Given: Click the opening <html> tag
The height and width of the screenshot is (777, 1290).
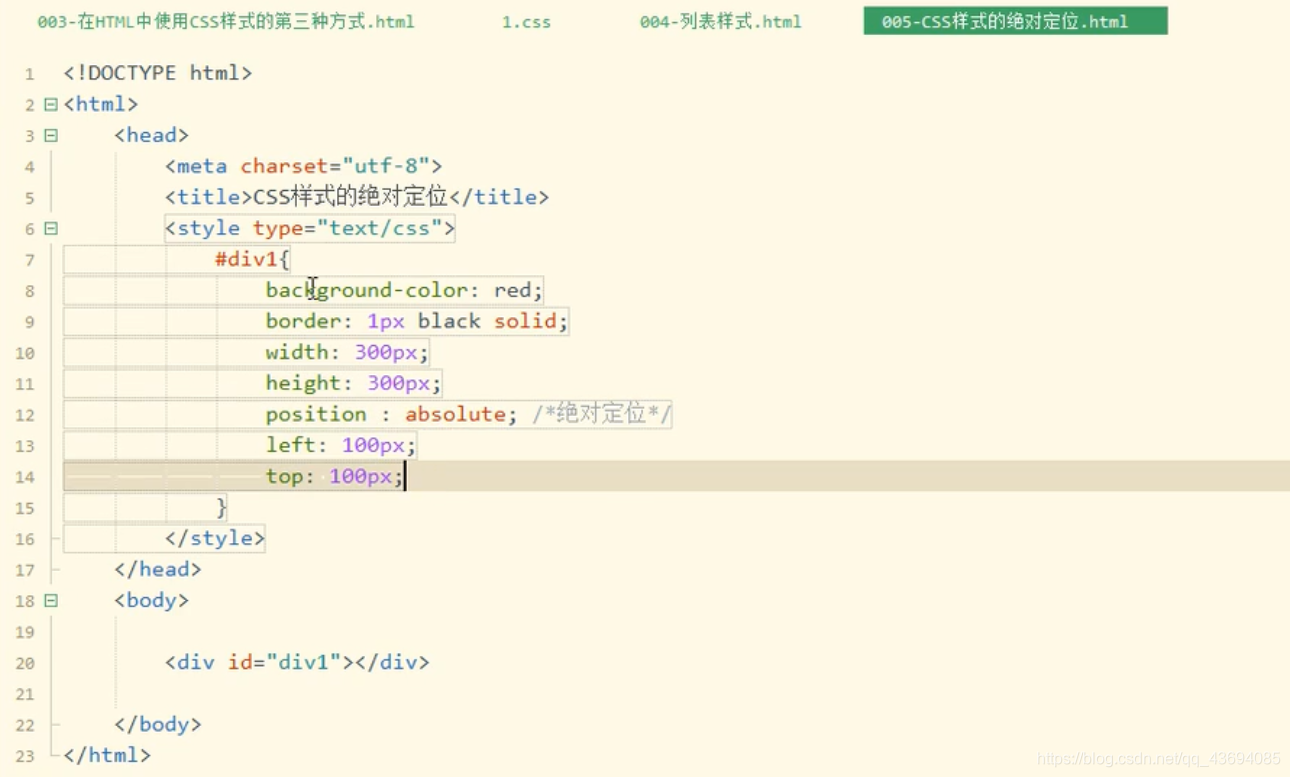Looking at the screenshot, I should click(x=101, y=104).
